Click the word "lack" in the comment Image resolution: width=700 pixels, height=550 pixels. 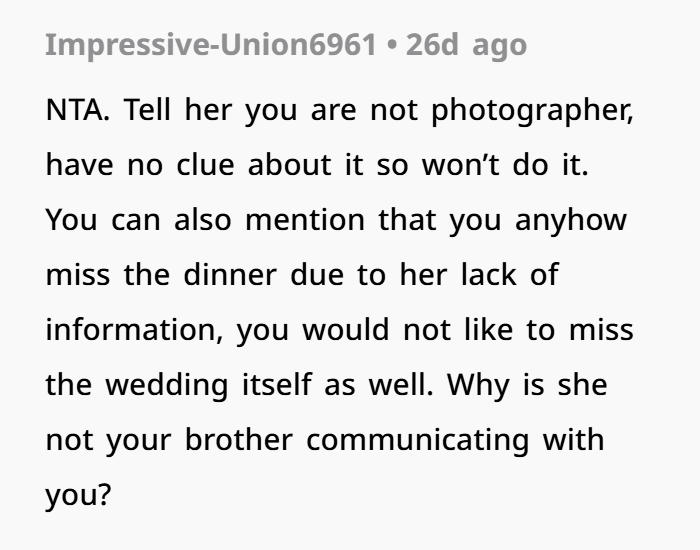pyautogui.click(x=484, y=274)
